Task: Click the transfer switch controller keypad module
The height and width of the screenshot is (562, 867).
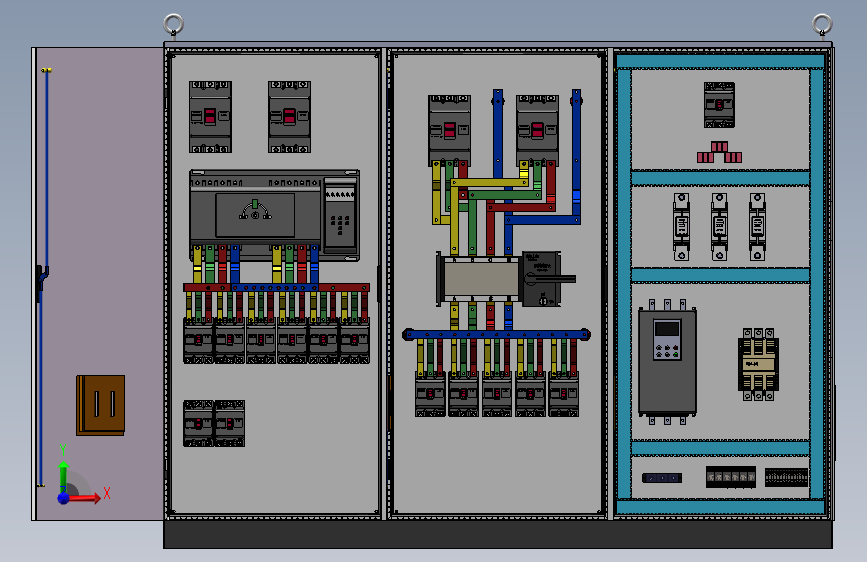Action: point(340,215)
